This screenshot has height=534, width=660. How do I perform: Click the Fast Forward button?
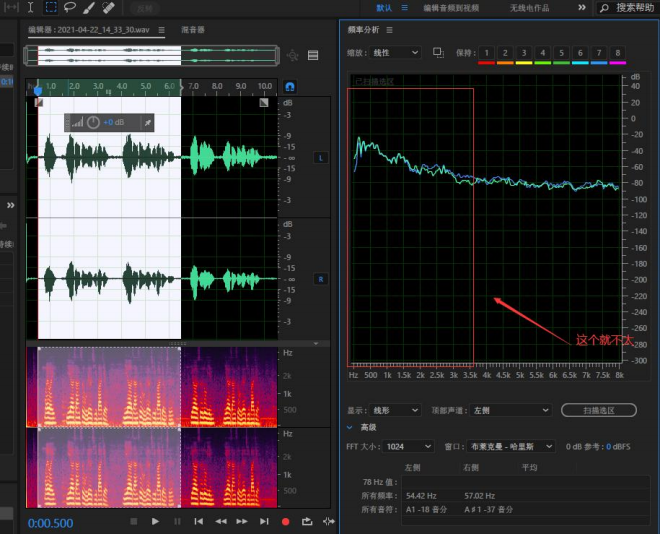point(242,521)
